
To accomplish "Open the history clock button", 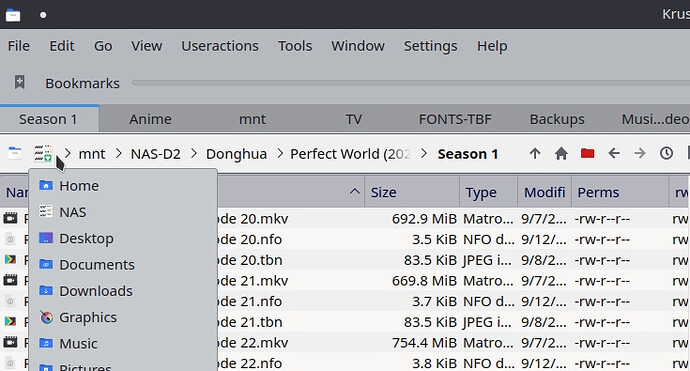I will [666, 154].
